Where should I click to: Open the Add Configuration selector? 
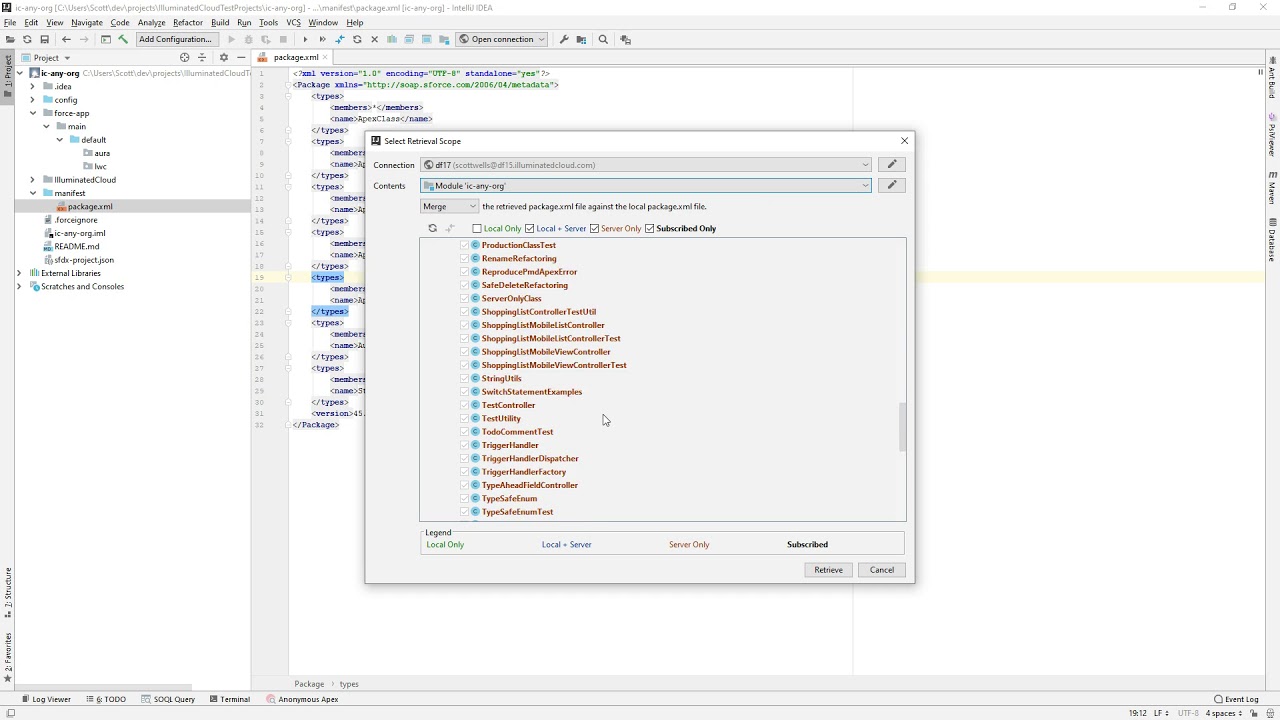click(175, 39)
